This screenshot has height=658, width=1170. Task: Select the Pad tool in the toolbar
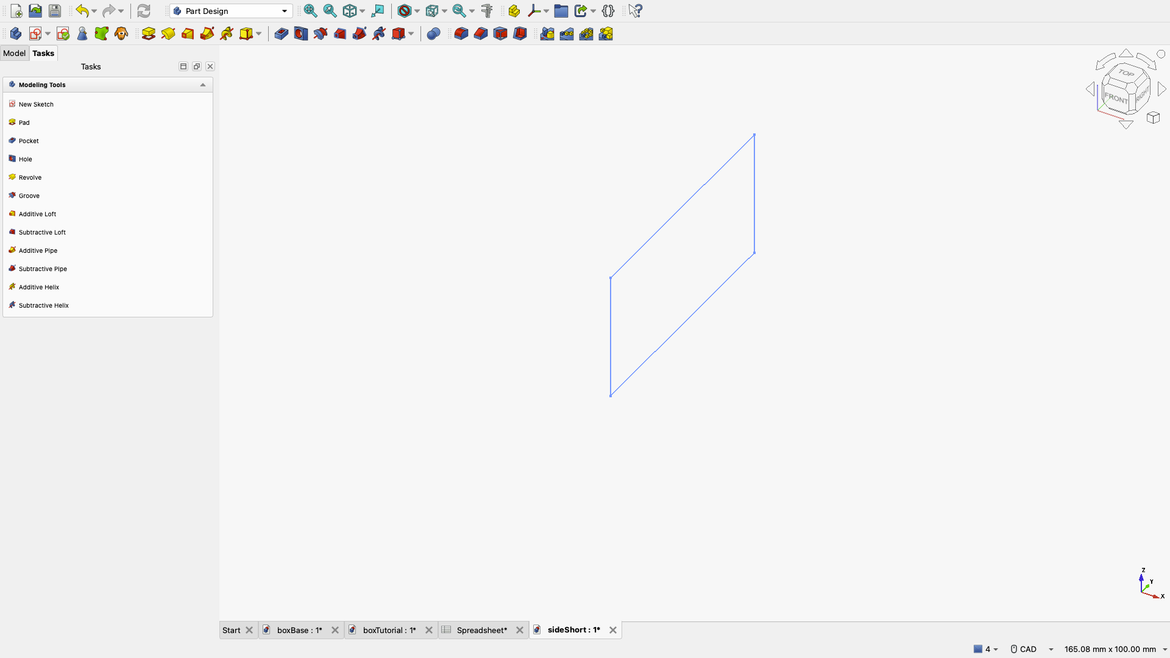coord(148,33)
